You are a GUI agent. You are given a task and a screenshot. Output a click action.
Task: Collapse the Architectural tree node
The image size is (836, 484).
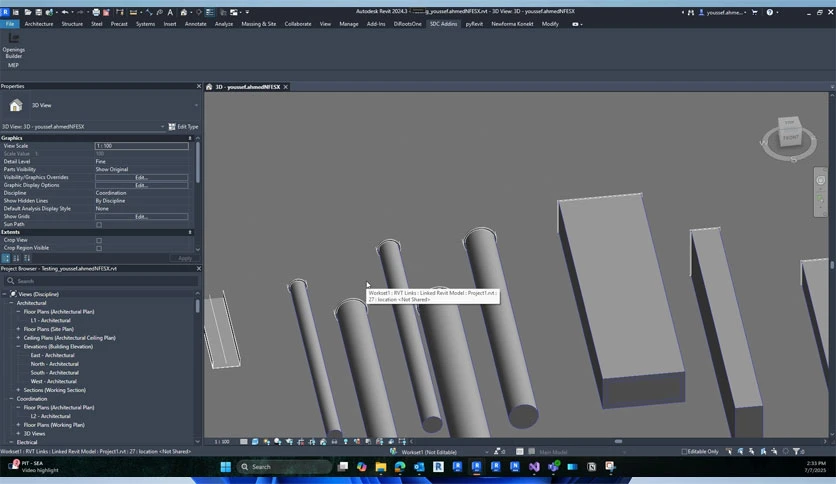11,303
